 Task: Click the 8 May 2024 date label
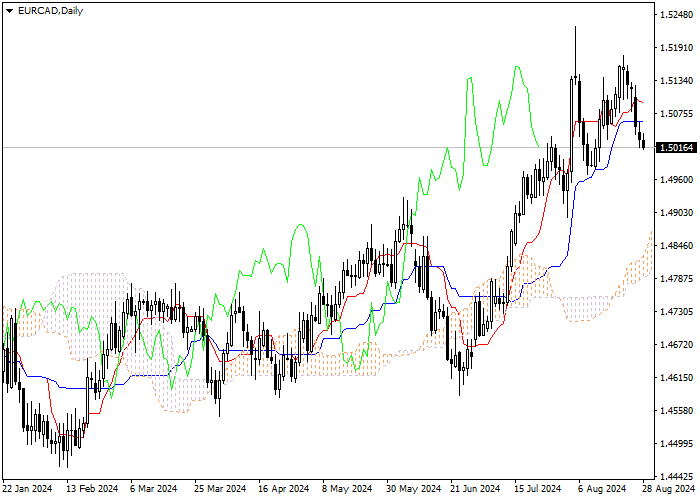pyautogui.click(x=347, y=488)
